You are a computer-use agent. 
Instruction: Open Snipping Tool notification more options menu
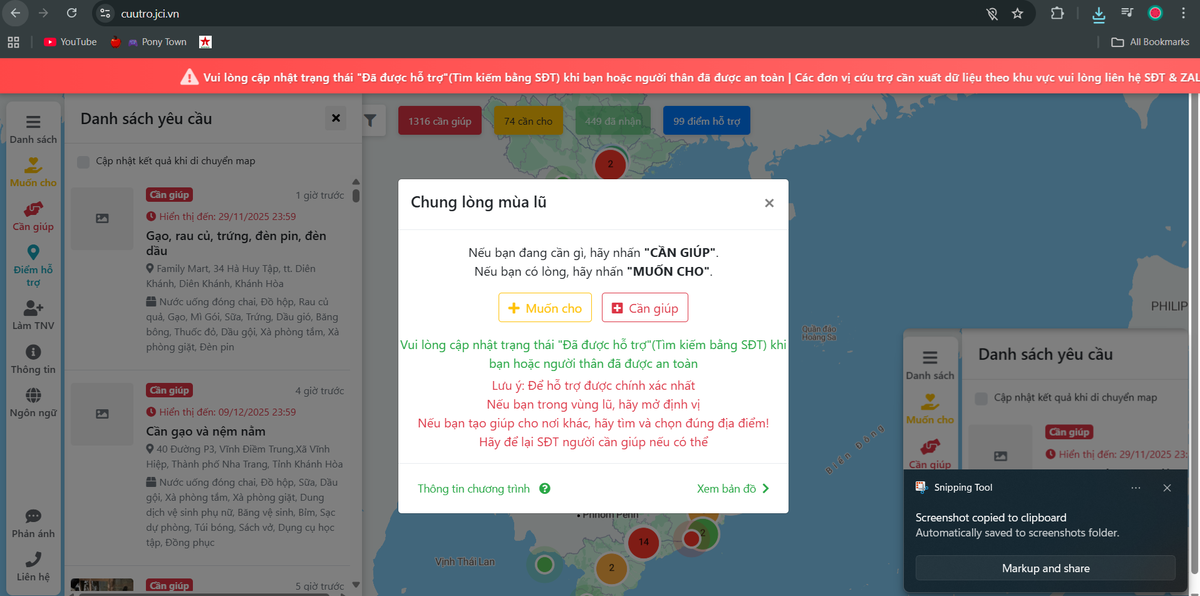1135,487
